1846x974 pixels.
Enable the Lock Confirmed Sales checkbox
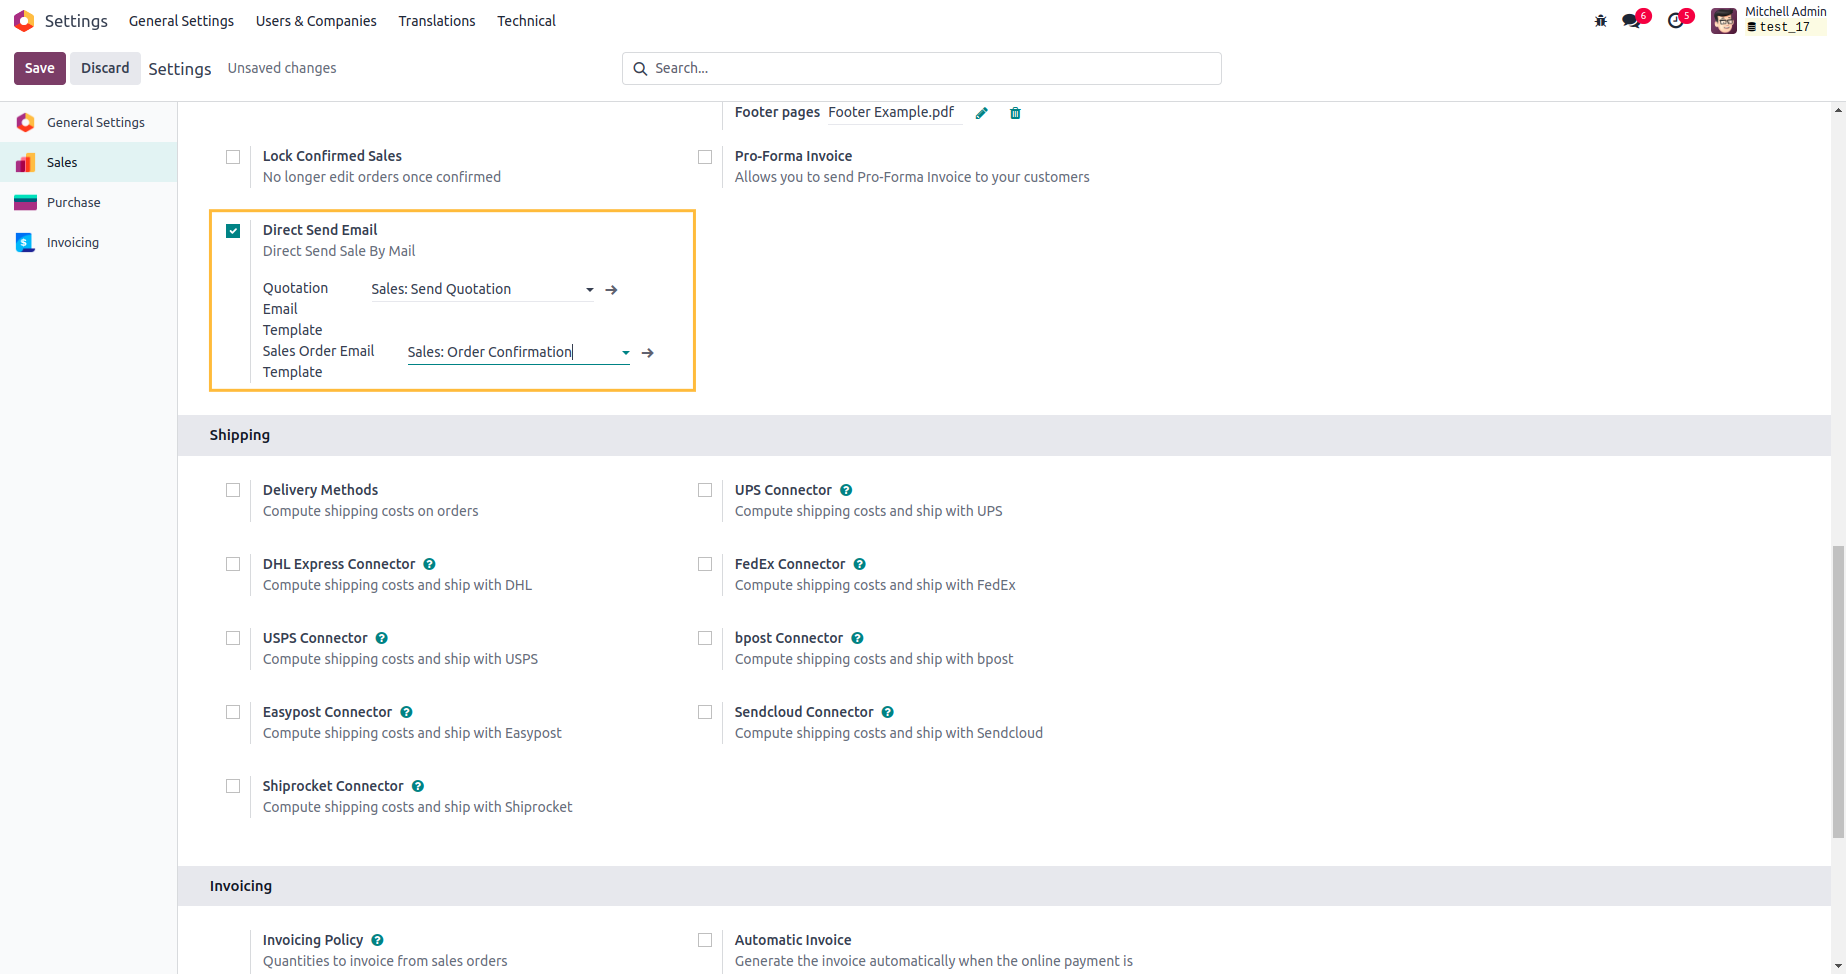tap(233, 157)
